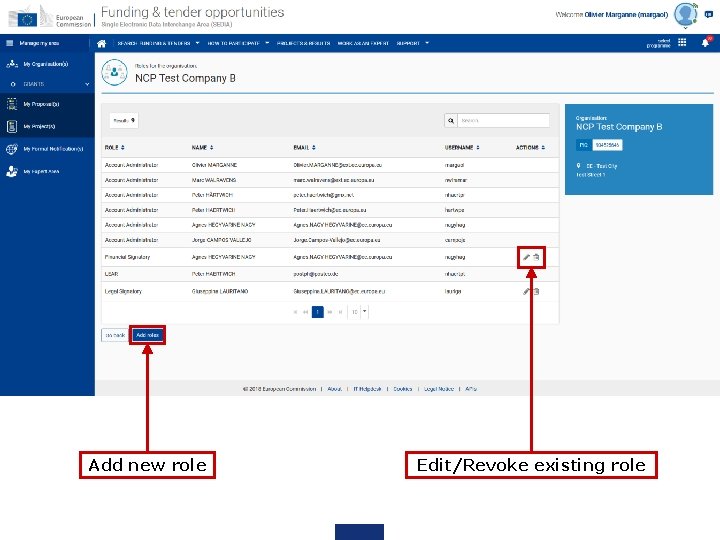Click the Results count badge above the table
This screenshot has height=540, width=720.
point(124,121)
